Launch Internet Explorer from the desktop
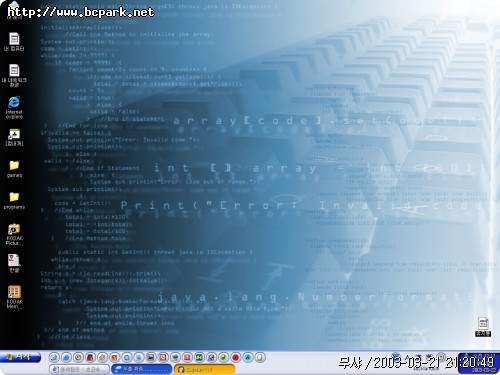Screen dimensions: 500x375 tap(14, 107)
